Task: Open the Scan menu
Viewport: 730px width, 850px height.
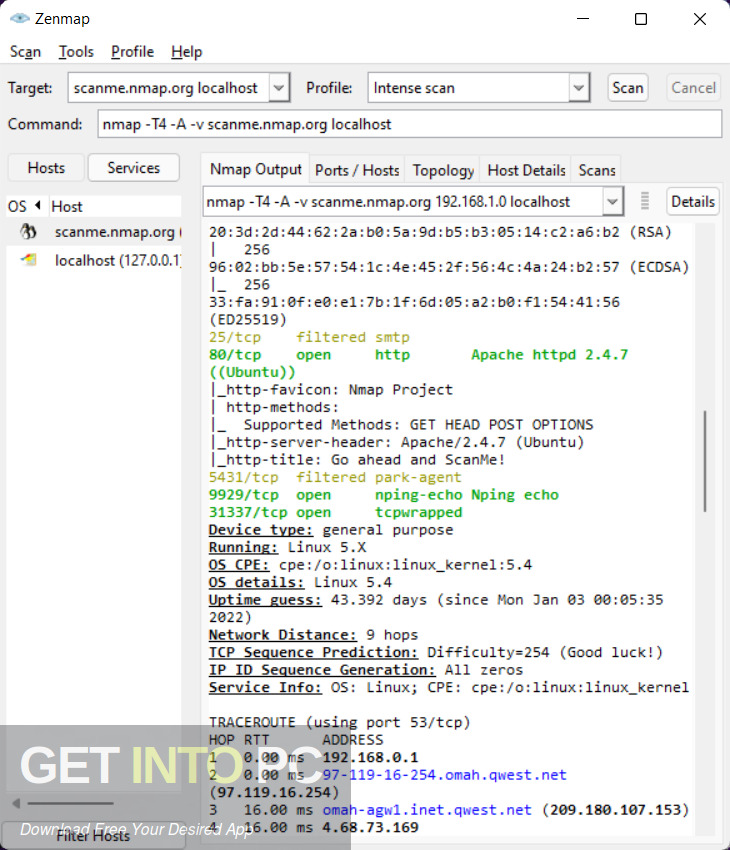Action: tap(25, 52)
